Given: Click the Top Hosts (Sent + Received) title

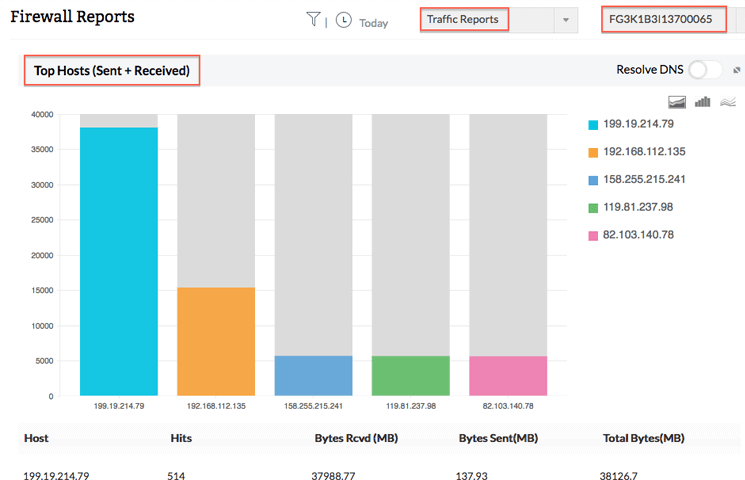Looking at the screenshot, I should coord(112,70).
